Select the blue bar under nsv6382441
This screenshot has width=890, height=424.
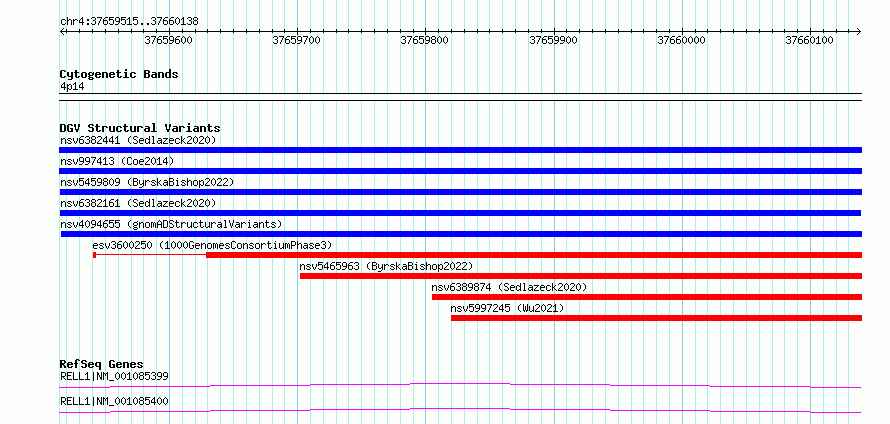(x=460, y=150)
